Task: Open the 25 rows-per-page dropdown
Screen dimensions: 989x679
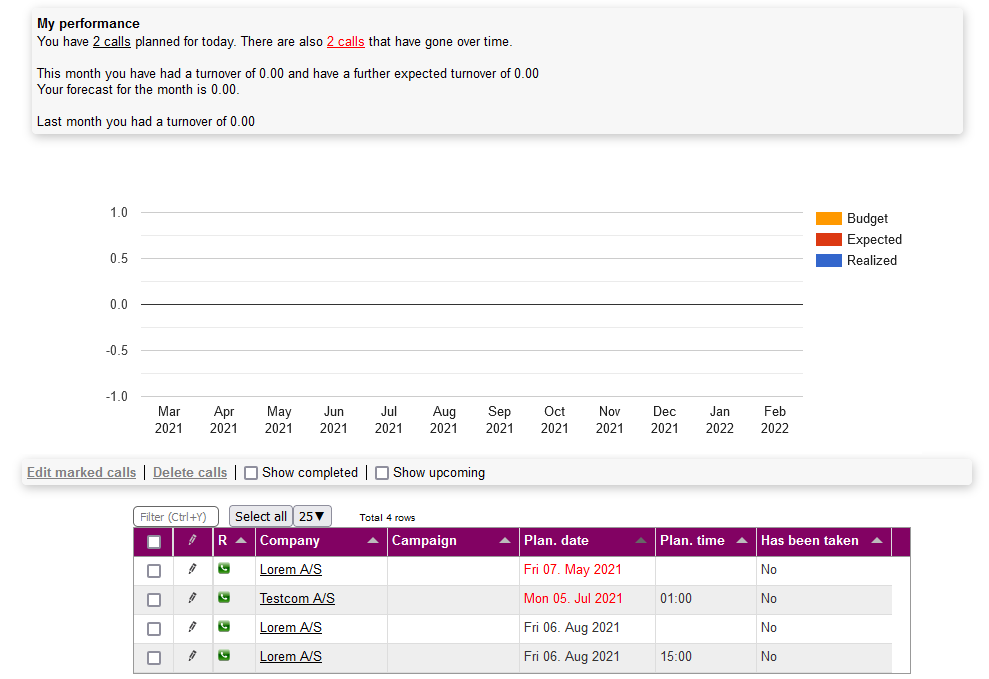Action: tap(312, 517)
